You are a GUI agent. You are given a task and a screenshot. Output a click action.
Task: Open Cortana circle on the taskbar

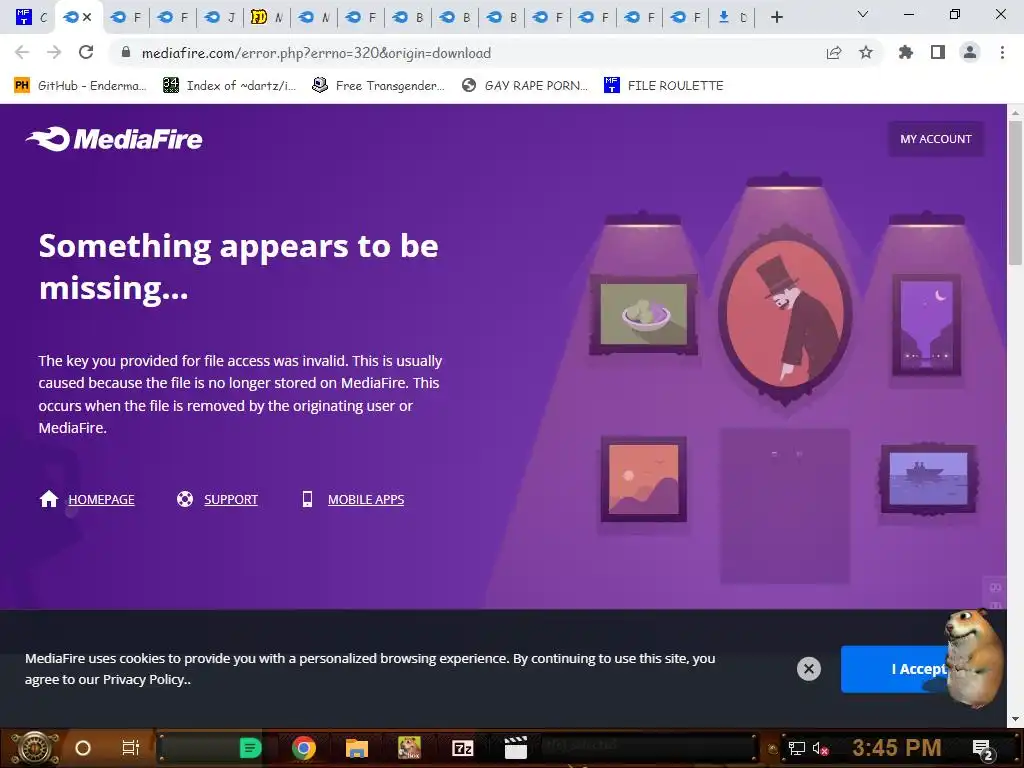(x=83, y=748)
